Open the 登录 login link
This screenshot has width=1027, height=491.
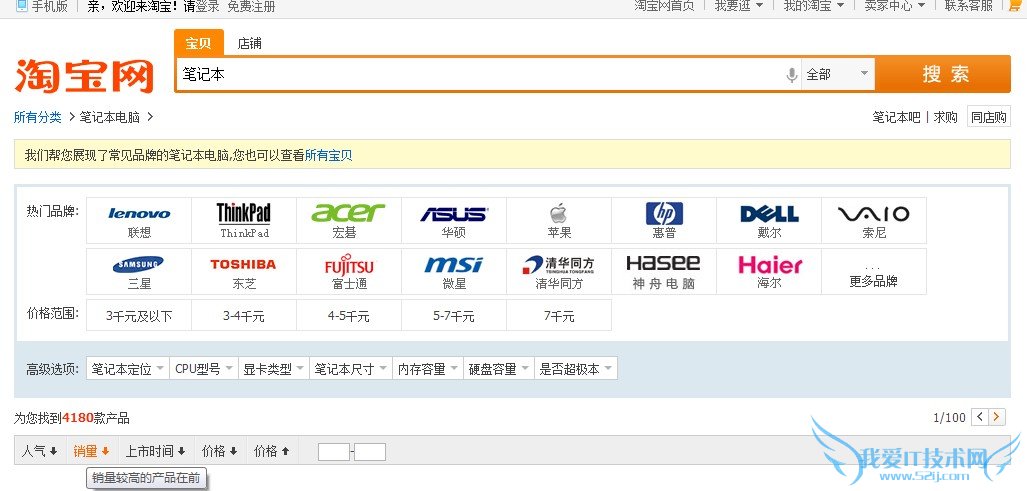click(x=208, y=7)
